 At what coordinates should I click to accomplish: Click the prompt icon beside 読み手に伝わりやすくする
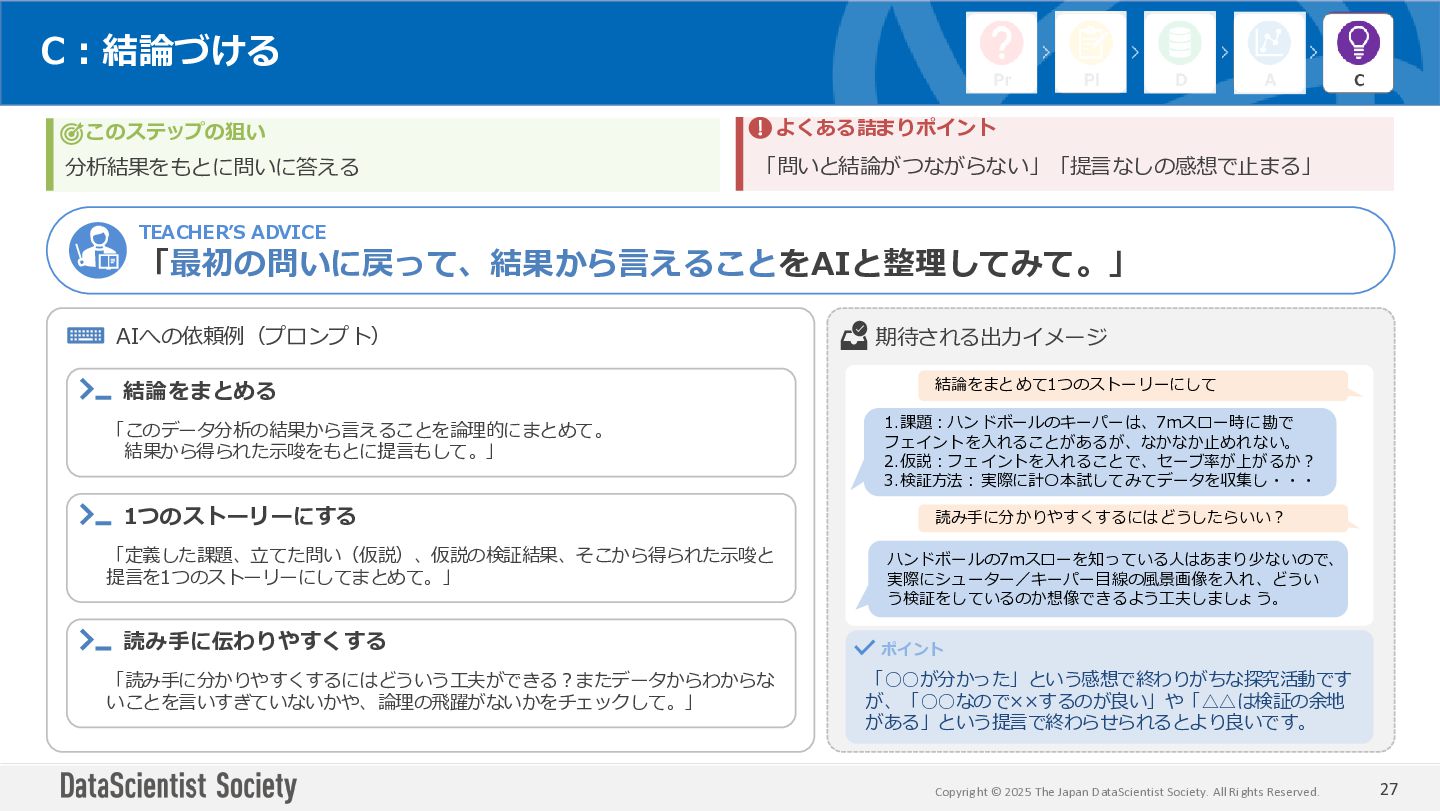pos(95,641)
